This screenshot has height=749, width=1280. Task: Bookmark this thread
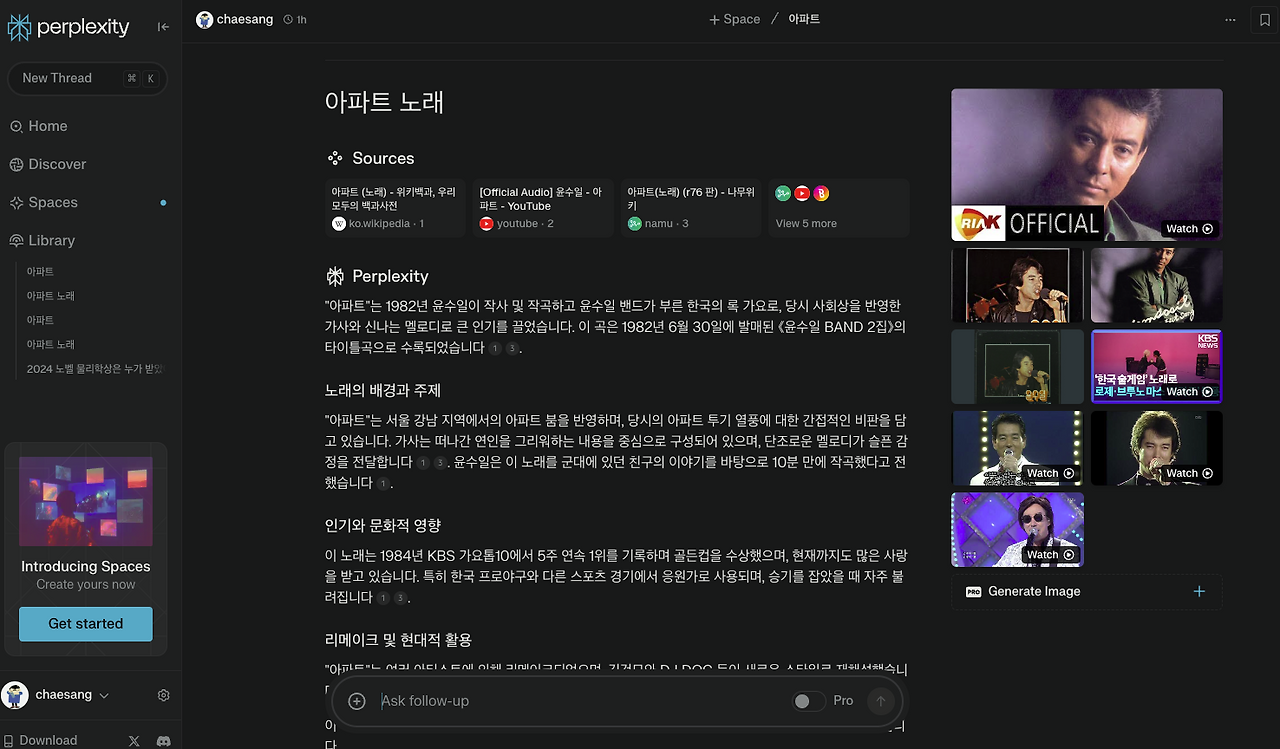pos(1265,19)
